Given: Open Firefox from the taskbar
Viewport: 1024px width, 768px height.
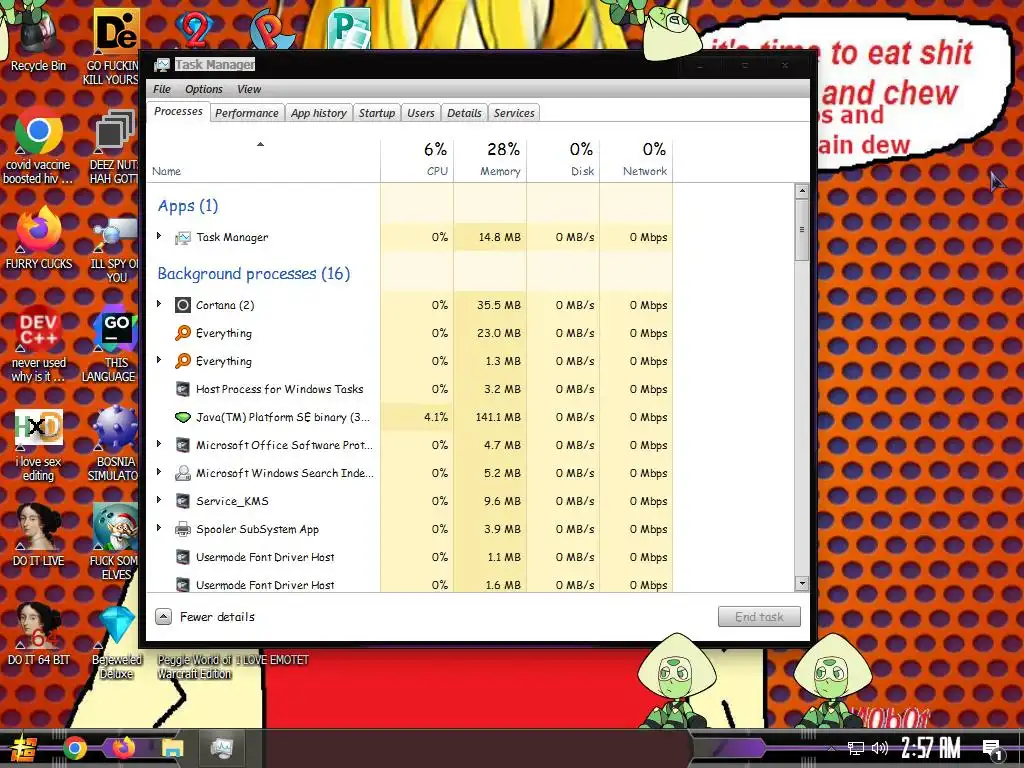Looking at the screenshot, I should [x=123, y=748].
